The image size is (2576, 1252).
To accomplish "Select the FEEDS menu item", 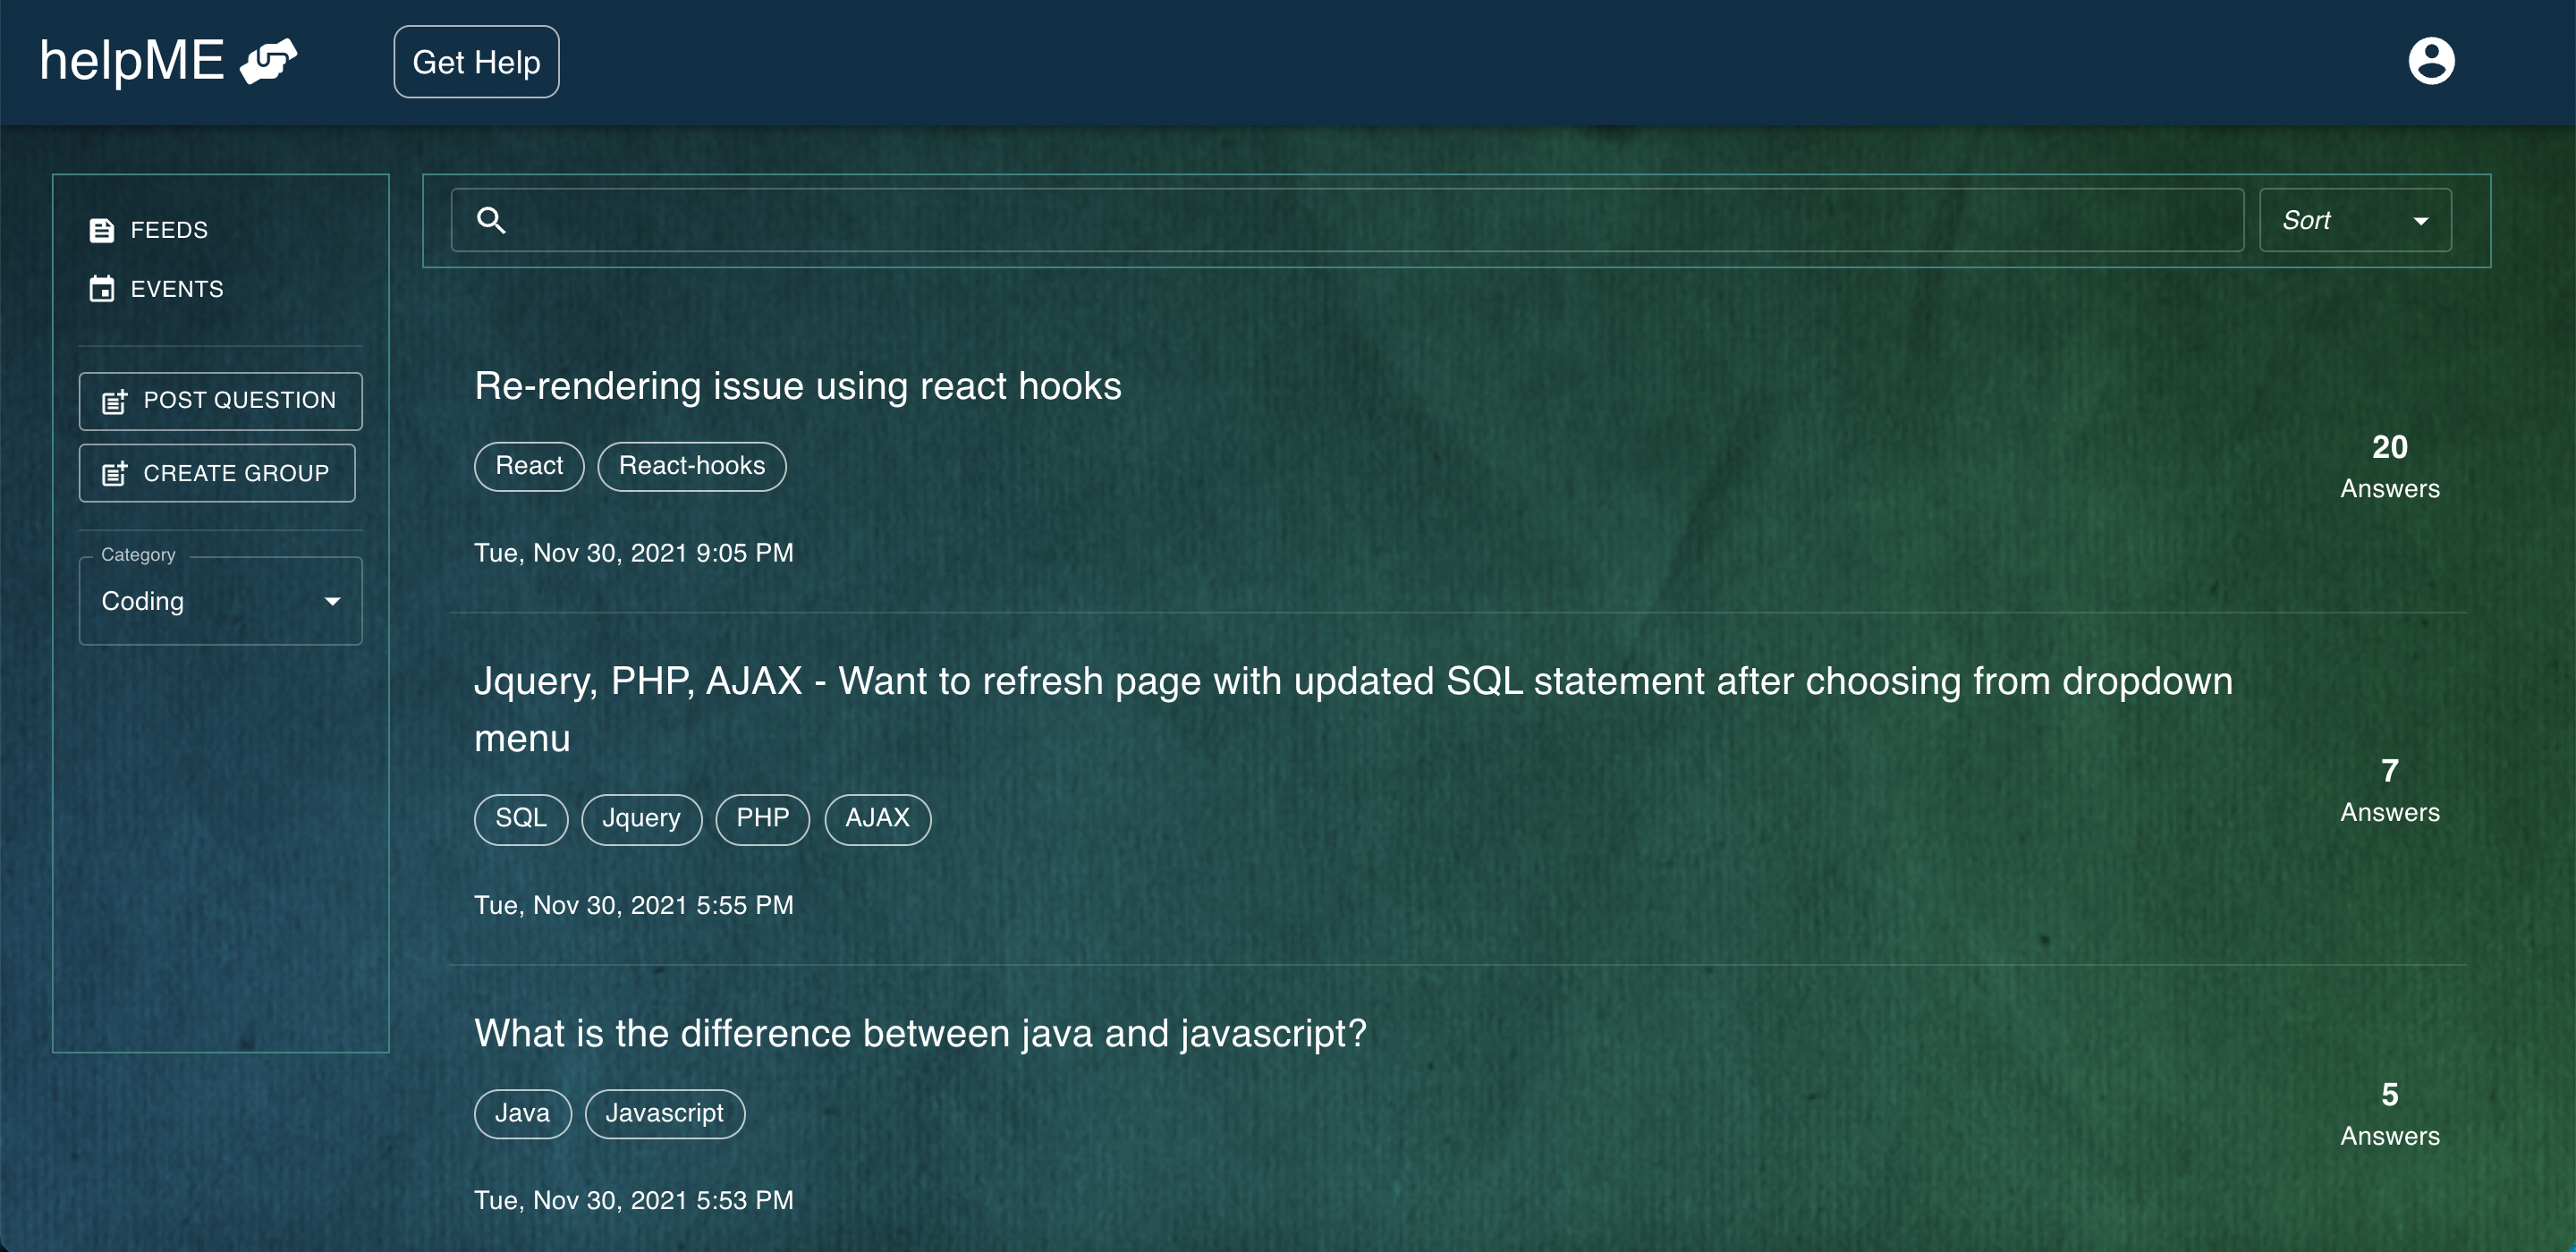I will pyautogui.click(x=167, y=228).
